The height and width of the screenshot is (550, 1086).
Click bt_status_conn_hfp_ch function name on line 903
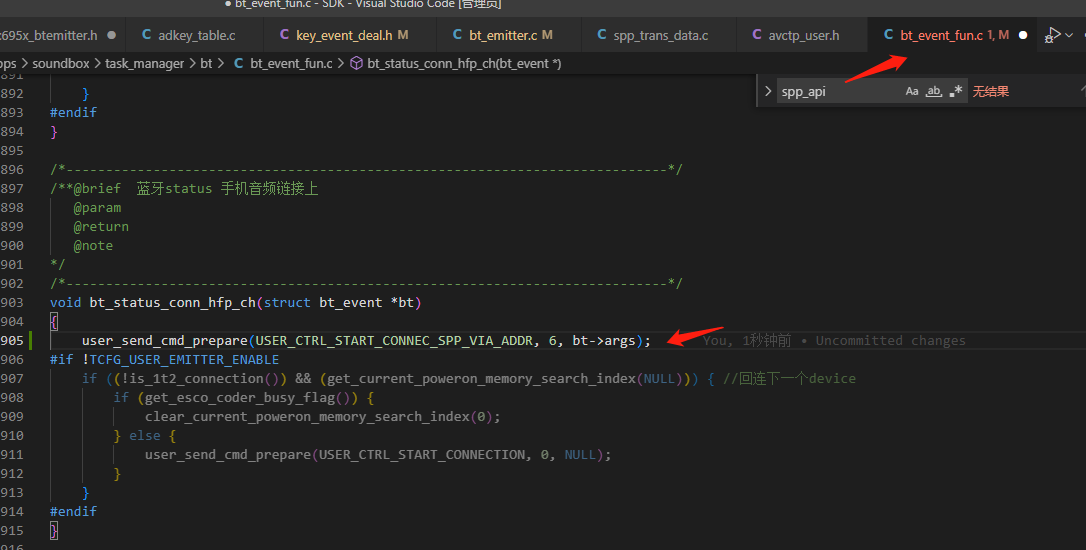(172, 303)
